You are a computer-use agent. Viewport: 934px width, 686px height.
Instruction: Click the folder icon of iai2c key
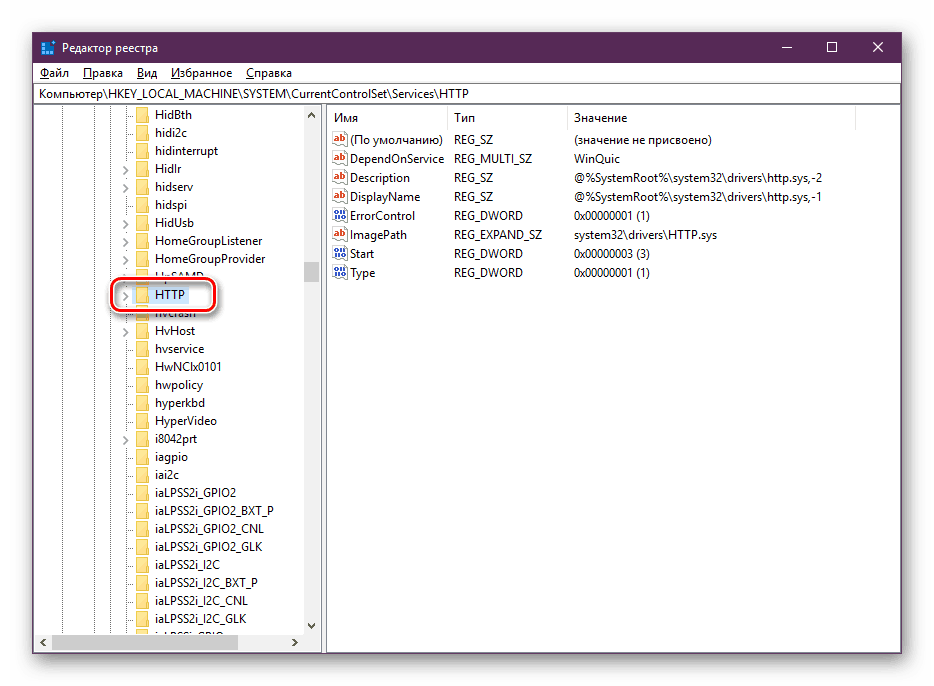[x=142, y=475]
